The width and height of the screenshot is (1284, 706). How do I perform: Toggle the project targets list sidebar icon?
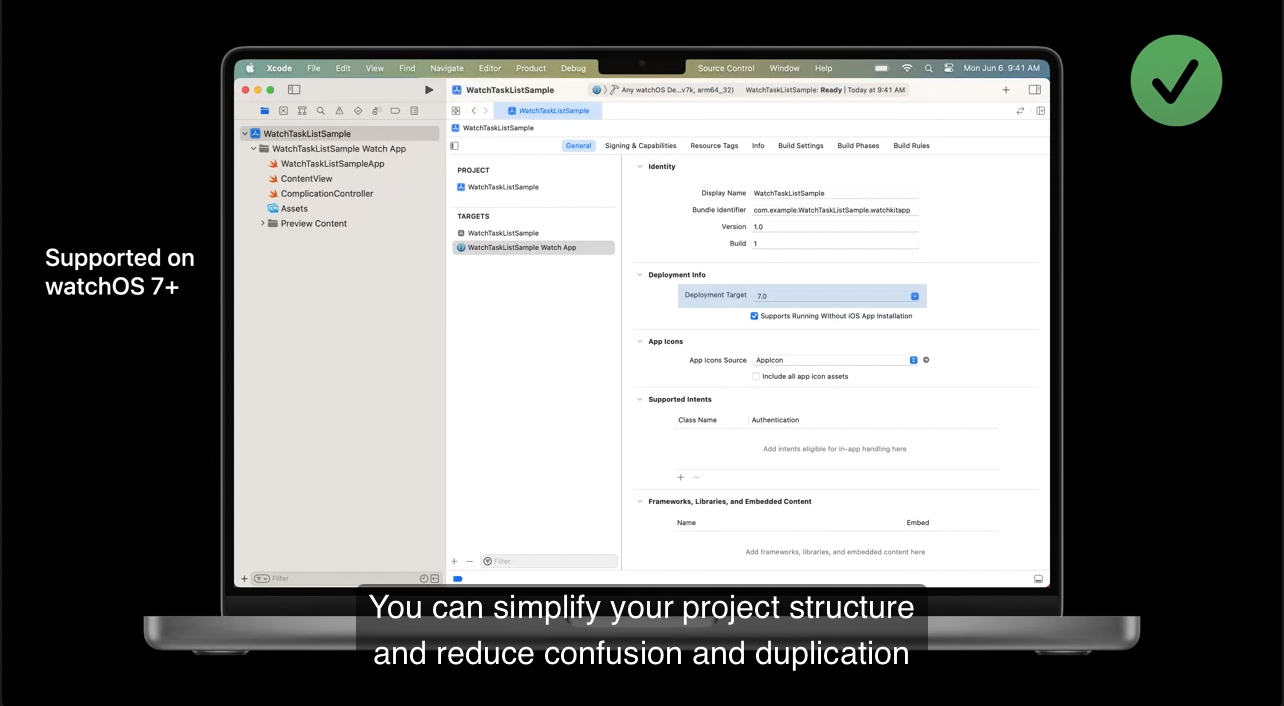[x=454, y=146]
